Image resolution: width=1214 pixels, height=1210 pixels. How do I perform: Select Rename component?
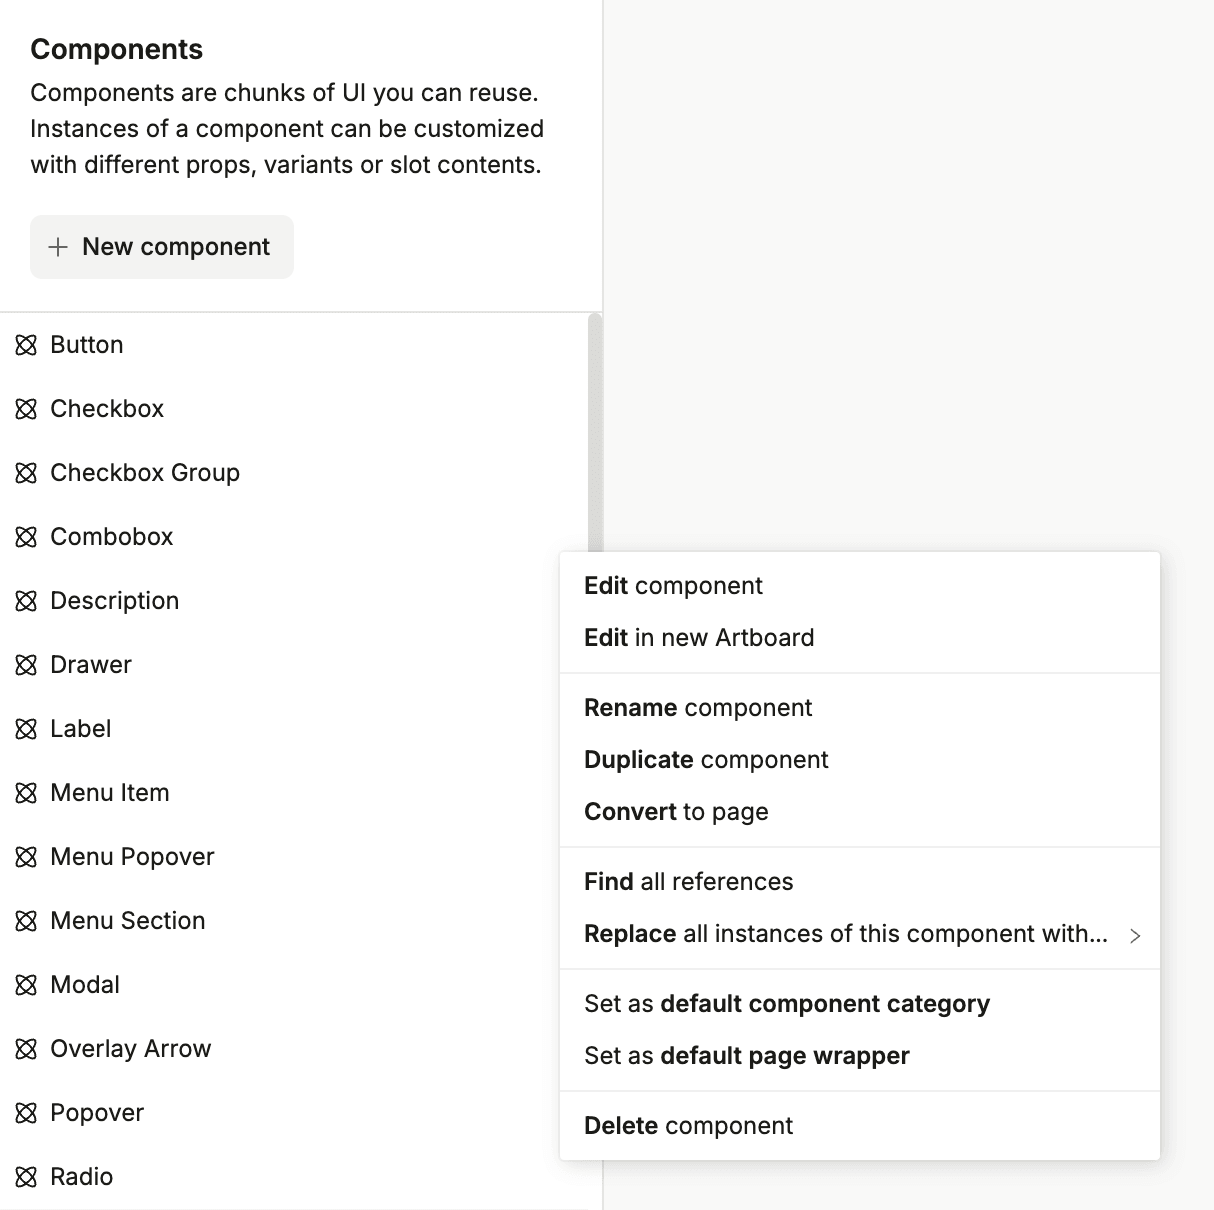tap(698, 707)
